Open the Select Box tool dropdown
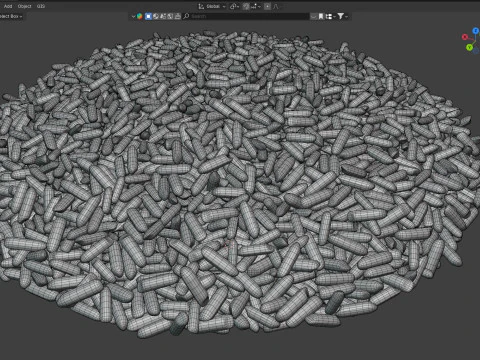 (11, 16)
